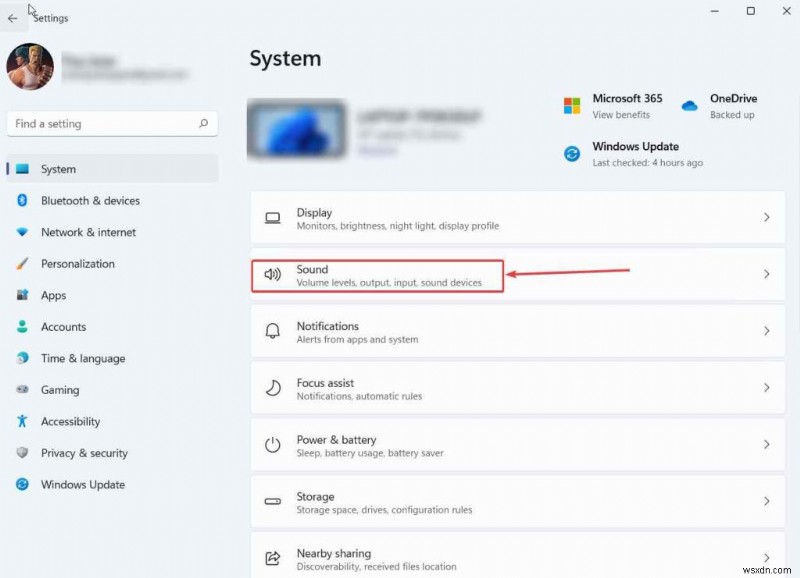Click the user profile picture

tap(30, 68)
